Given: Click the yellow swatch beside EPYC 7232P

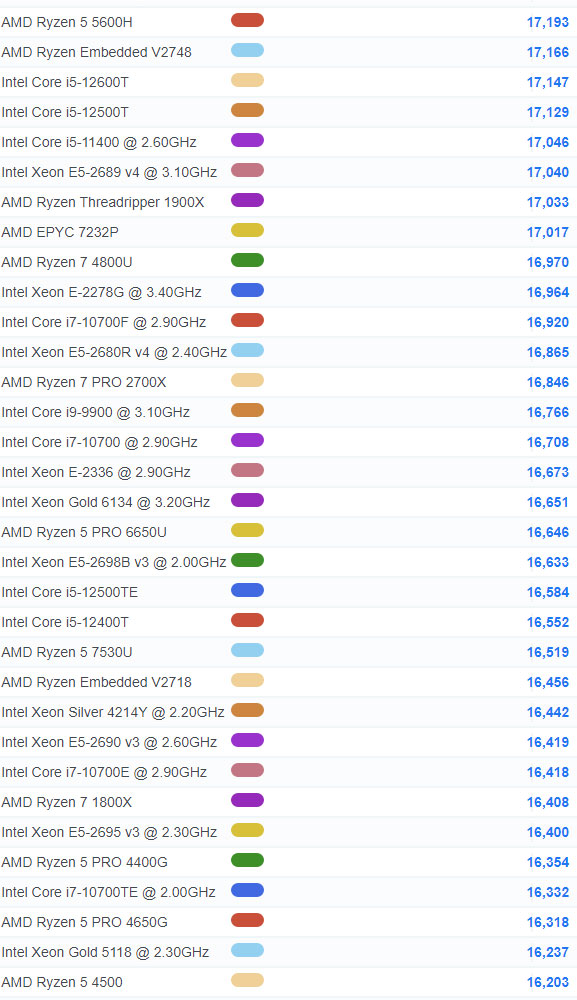Looking at the screenshot, I should 247,230.
